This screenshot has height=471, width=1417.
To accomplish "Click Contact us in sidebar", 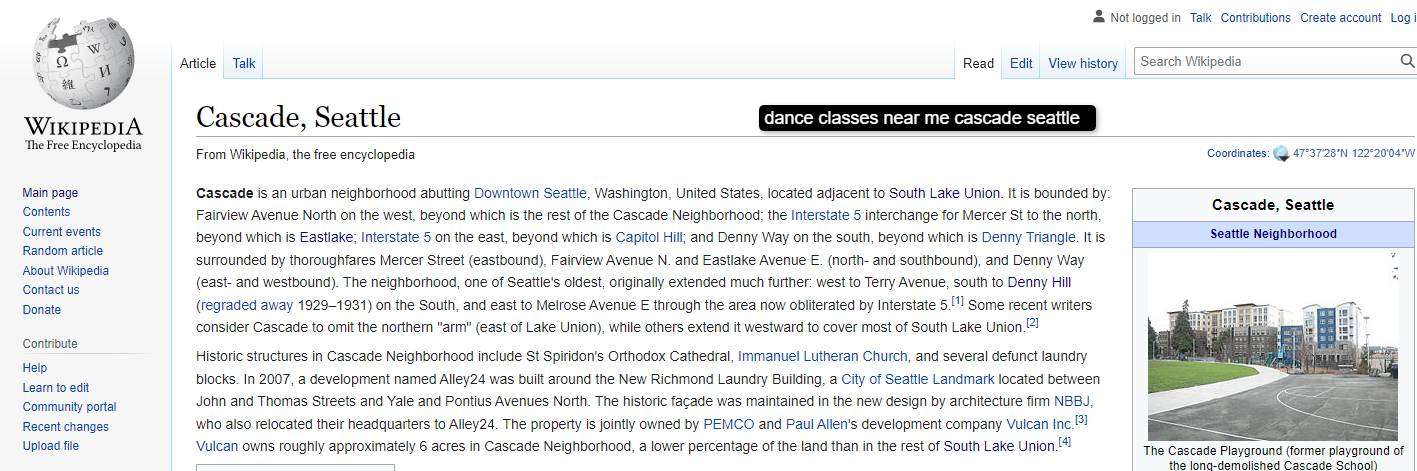I will (50, 290).
